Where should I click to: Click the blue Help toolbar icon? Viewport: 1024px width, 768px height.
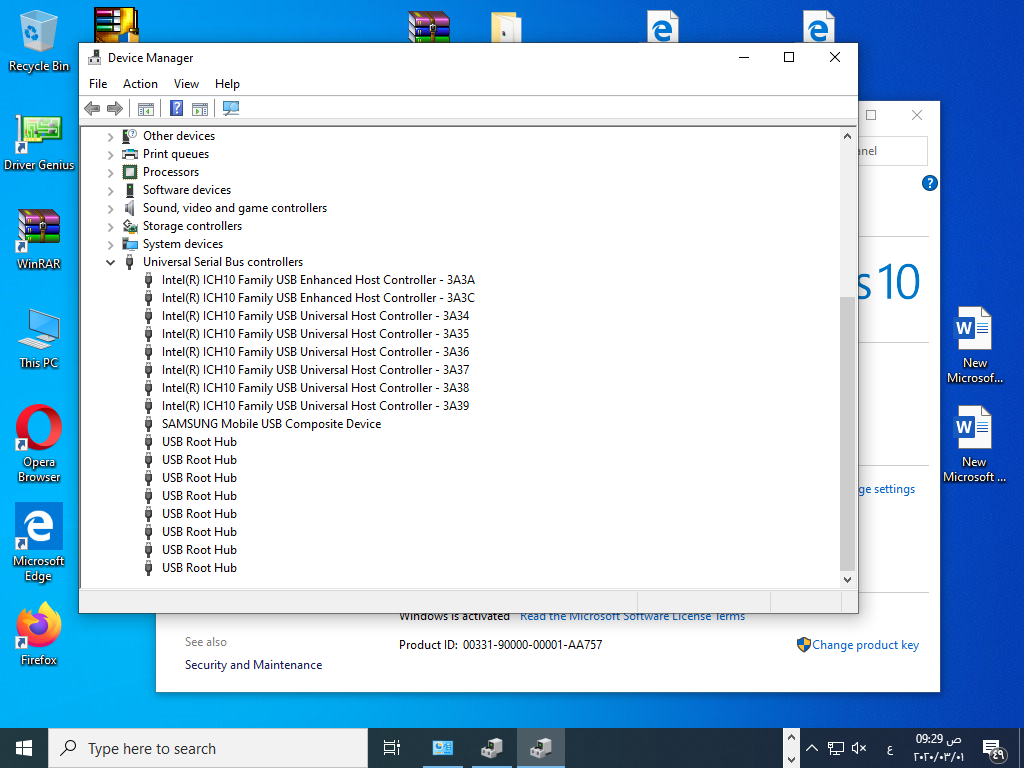pyautogui.click(x=176, y=108)
